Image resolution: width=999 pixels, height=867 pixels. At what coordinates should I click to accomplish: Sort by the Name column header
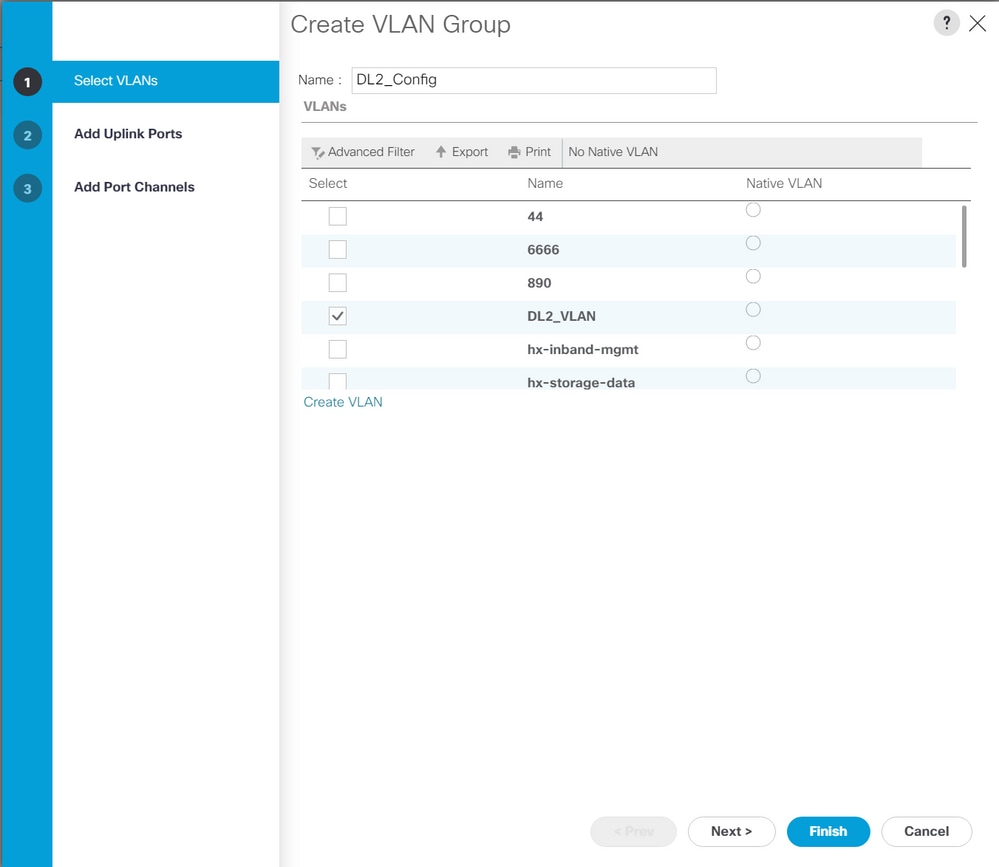(545, 183)
